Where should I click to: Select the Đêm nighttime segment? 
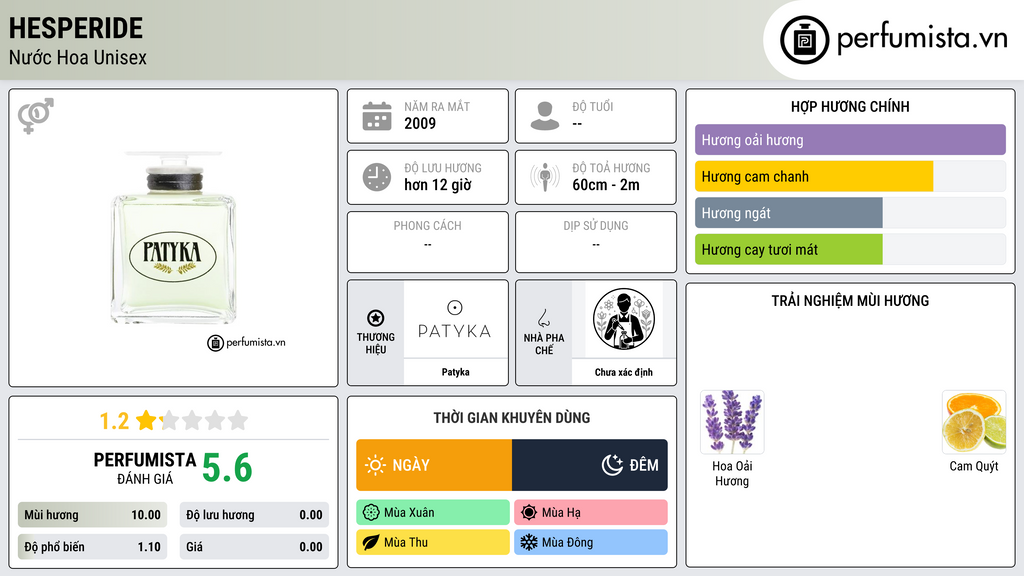pyautogui.click(x=590, y=465)
